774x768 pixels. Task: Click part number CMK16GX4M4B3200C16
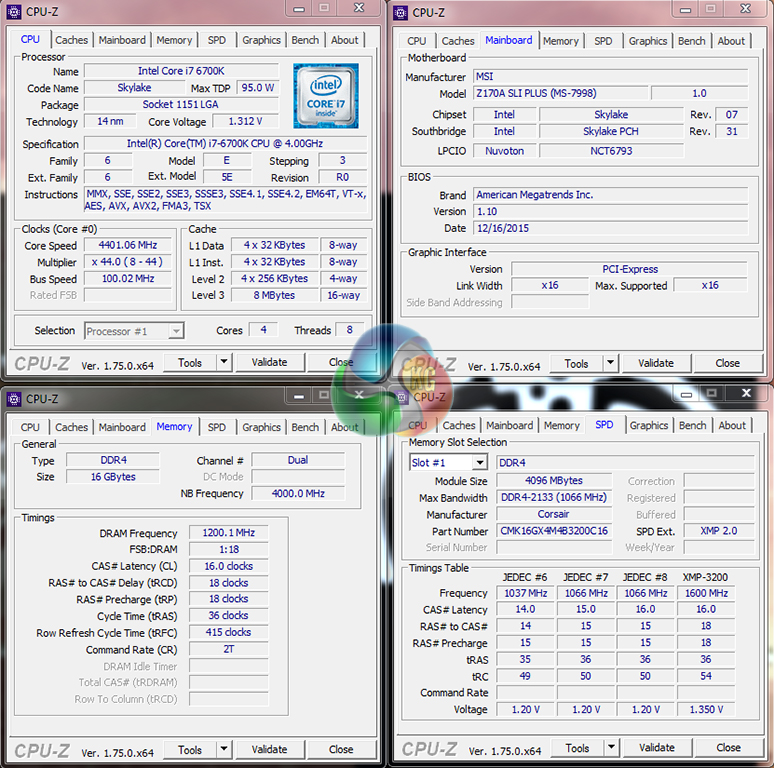(x=554, y=531)
